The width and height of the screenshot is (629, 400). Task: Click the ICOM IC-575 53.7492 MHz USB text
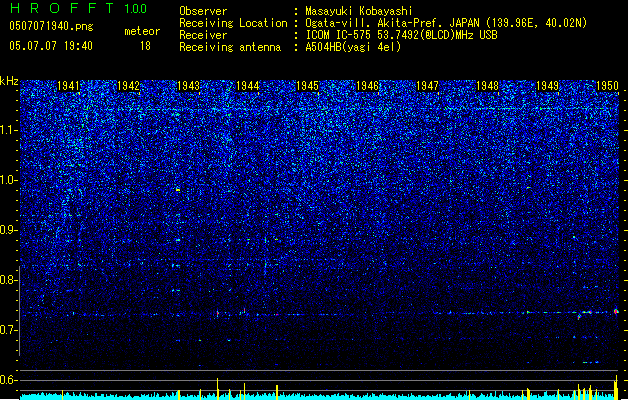402,35
